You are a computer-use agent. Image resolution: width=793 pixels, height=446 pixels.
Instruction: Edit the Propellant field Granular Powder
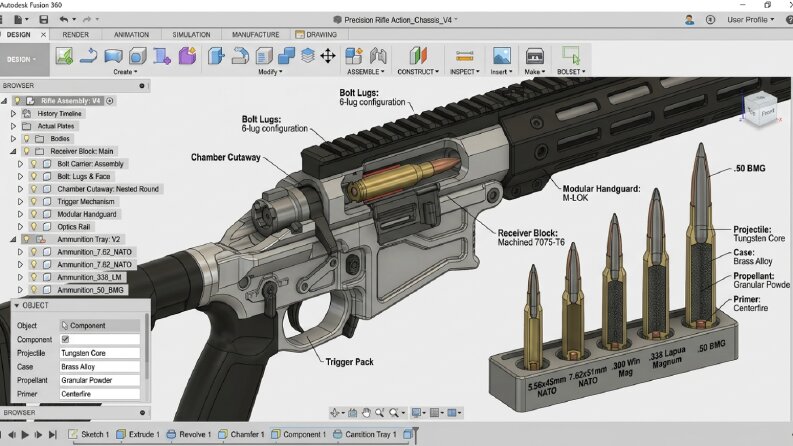pyautogui.click(x=100, y=380)
